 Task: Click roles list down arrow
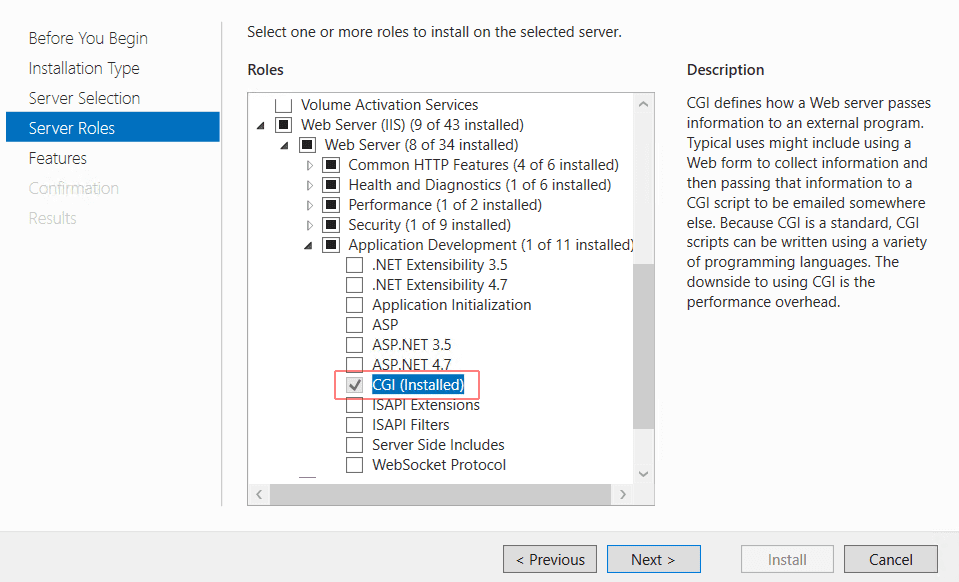[643, 474]
